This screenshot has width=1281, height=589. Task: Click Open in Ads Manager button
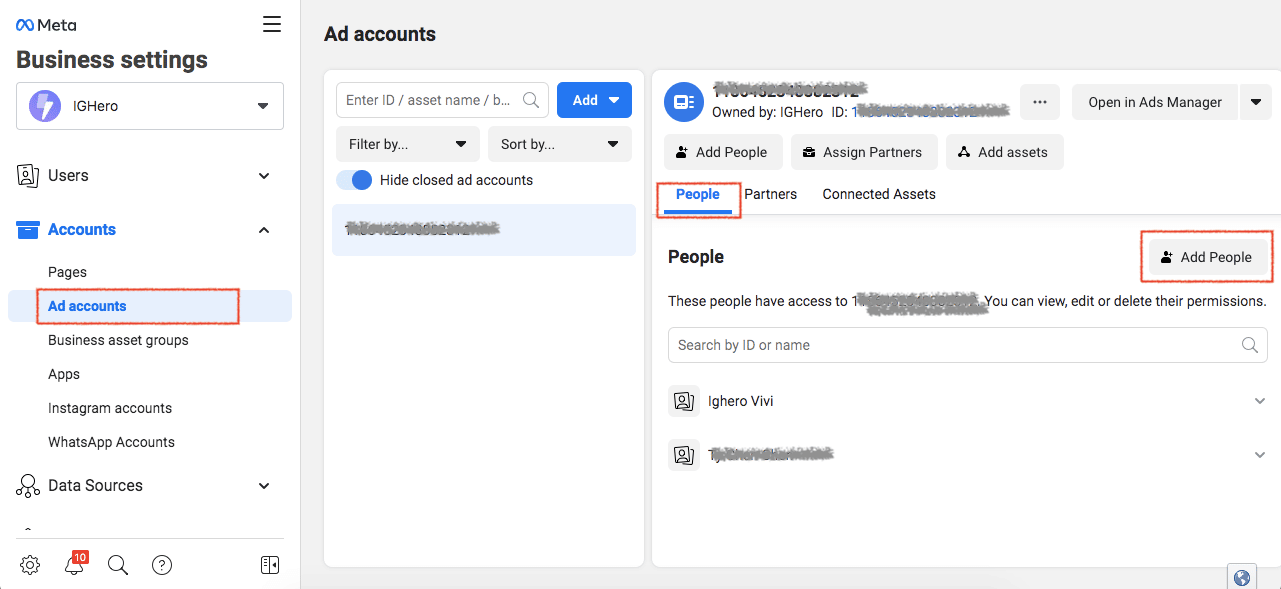pos(1155,102)
